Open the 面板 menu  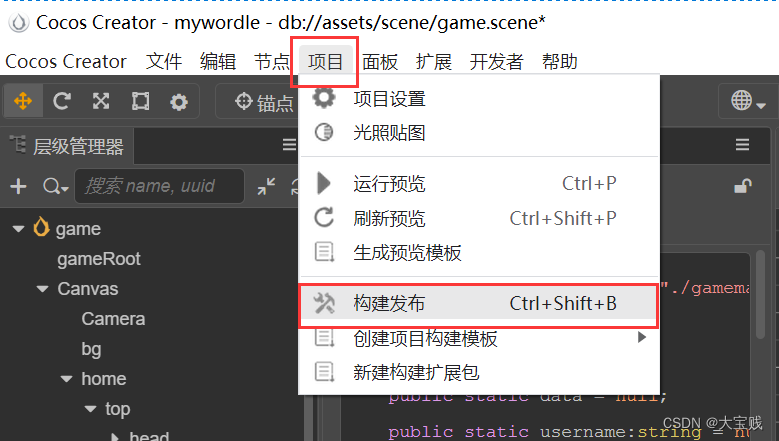click(380, 62)
